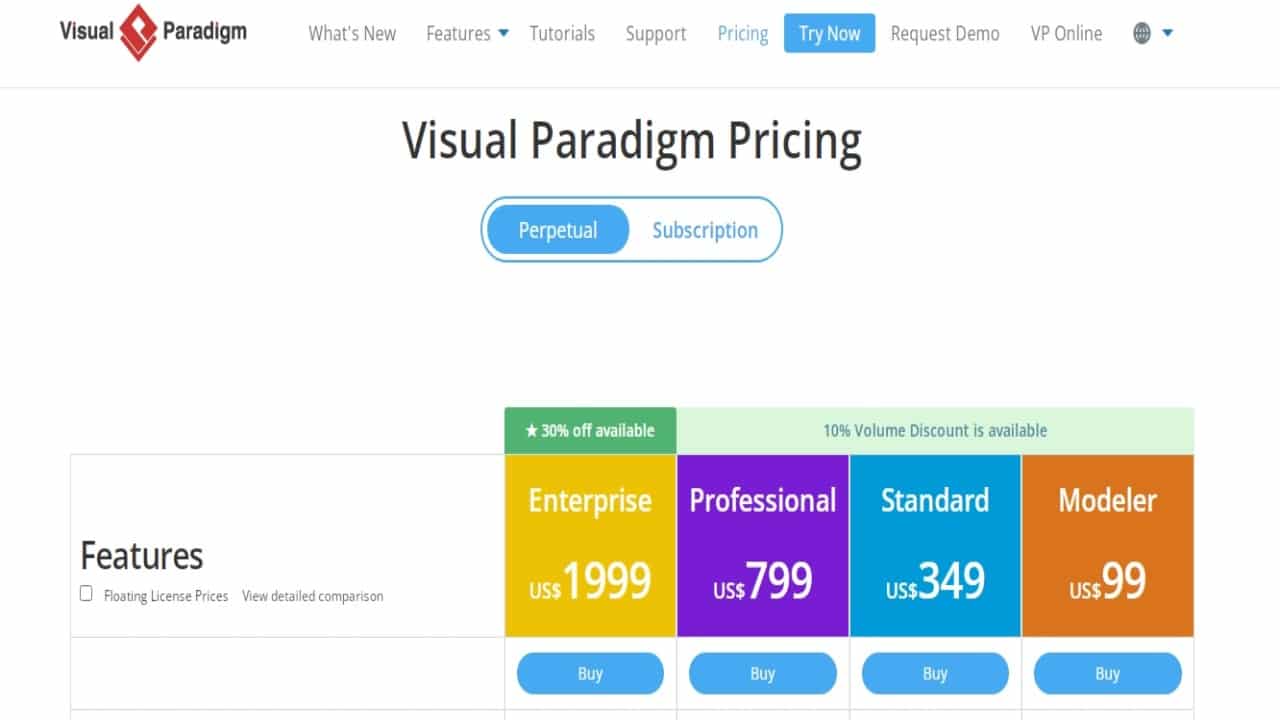
Task: Select the Perpetual pricing option
Action: coord(558,230)
